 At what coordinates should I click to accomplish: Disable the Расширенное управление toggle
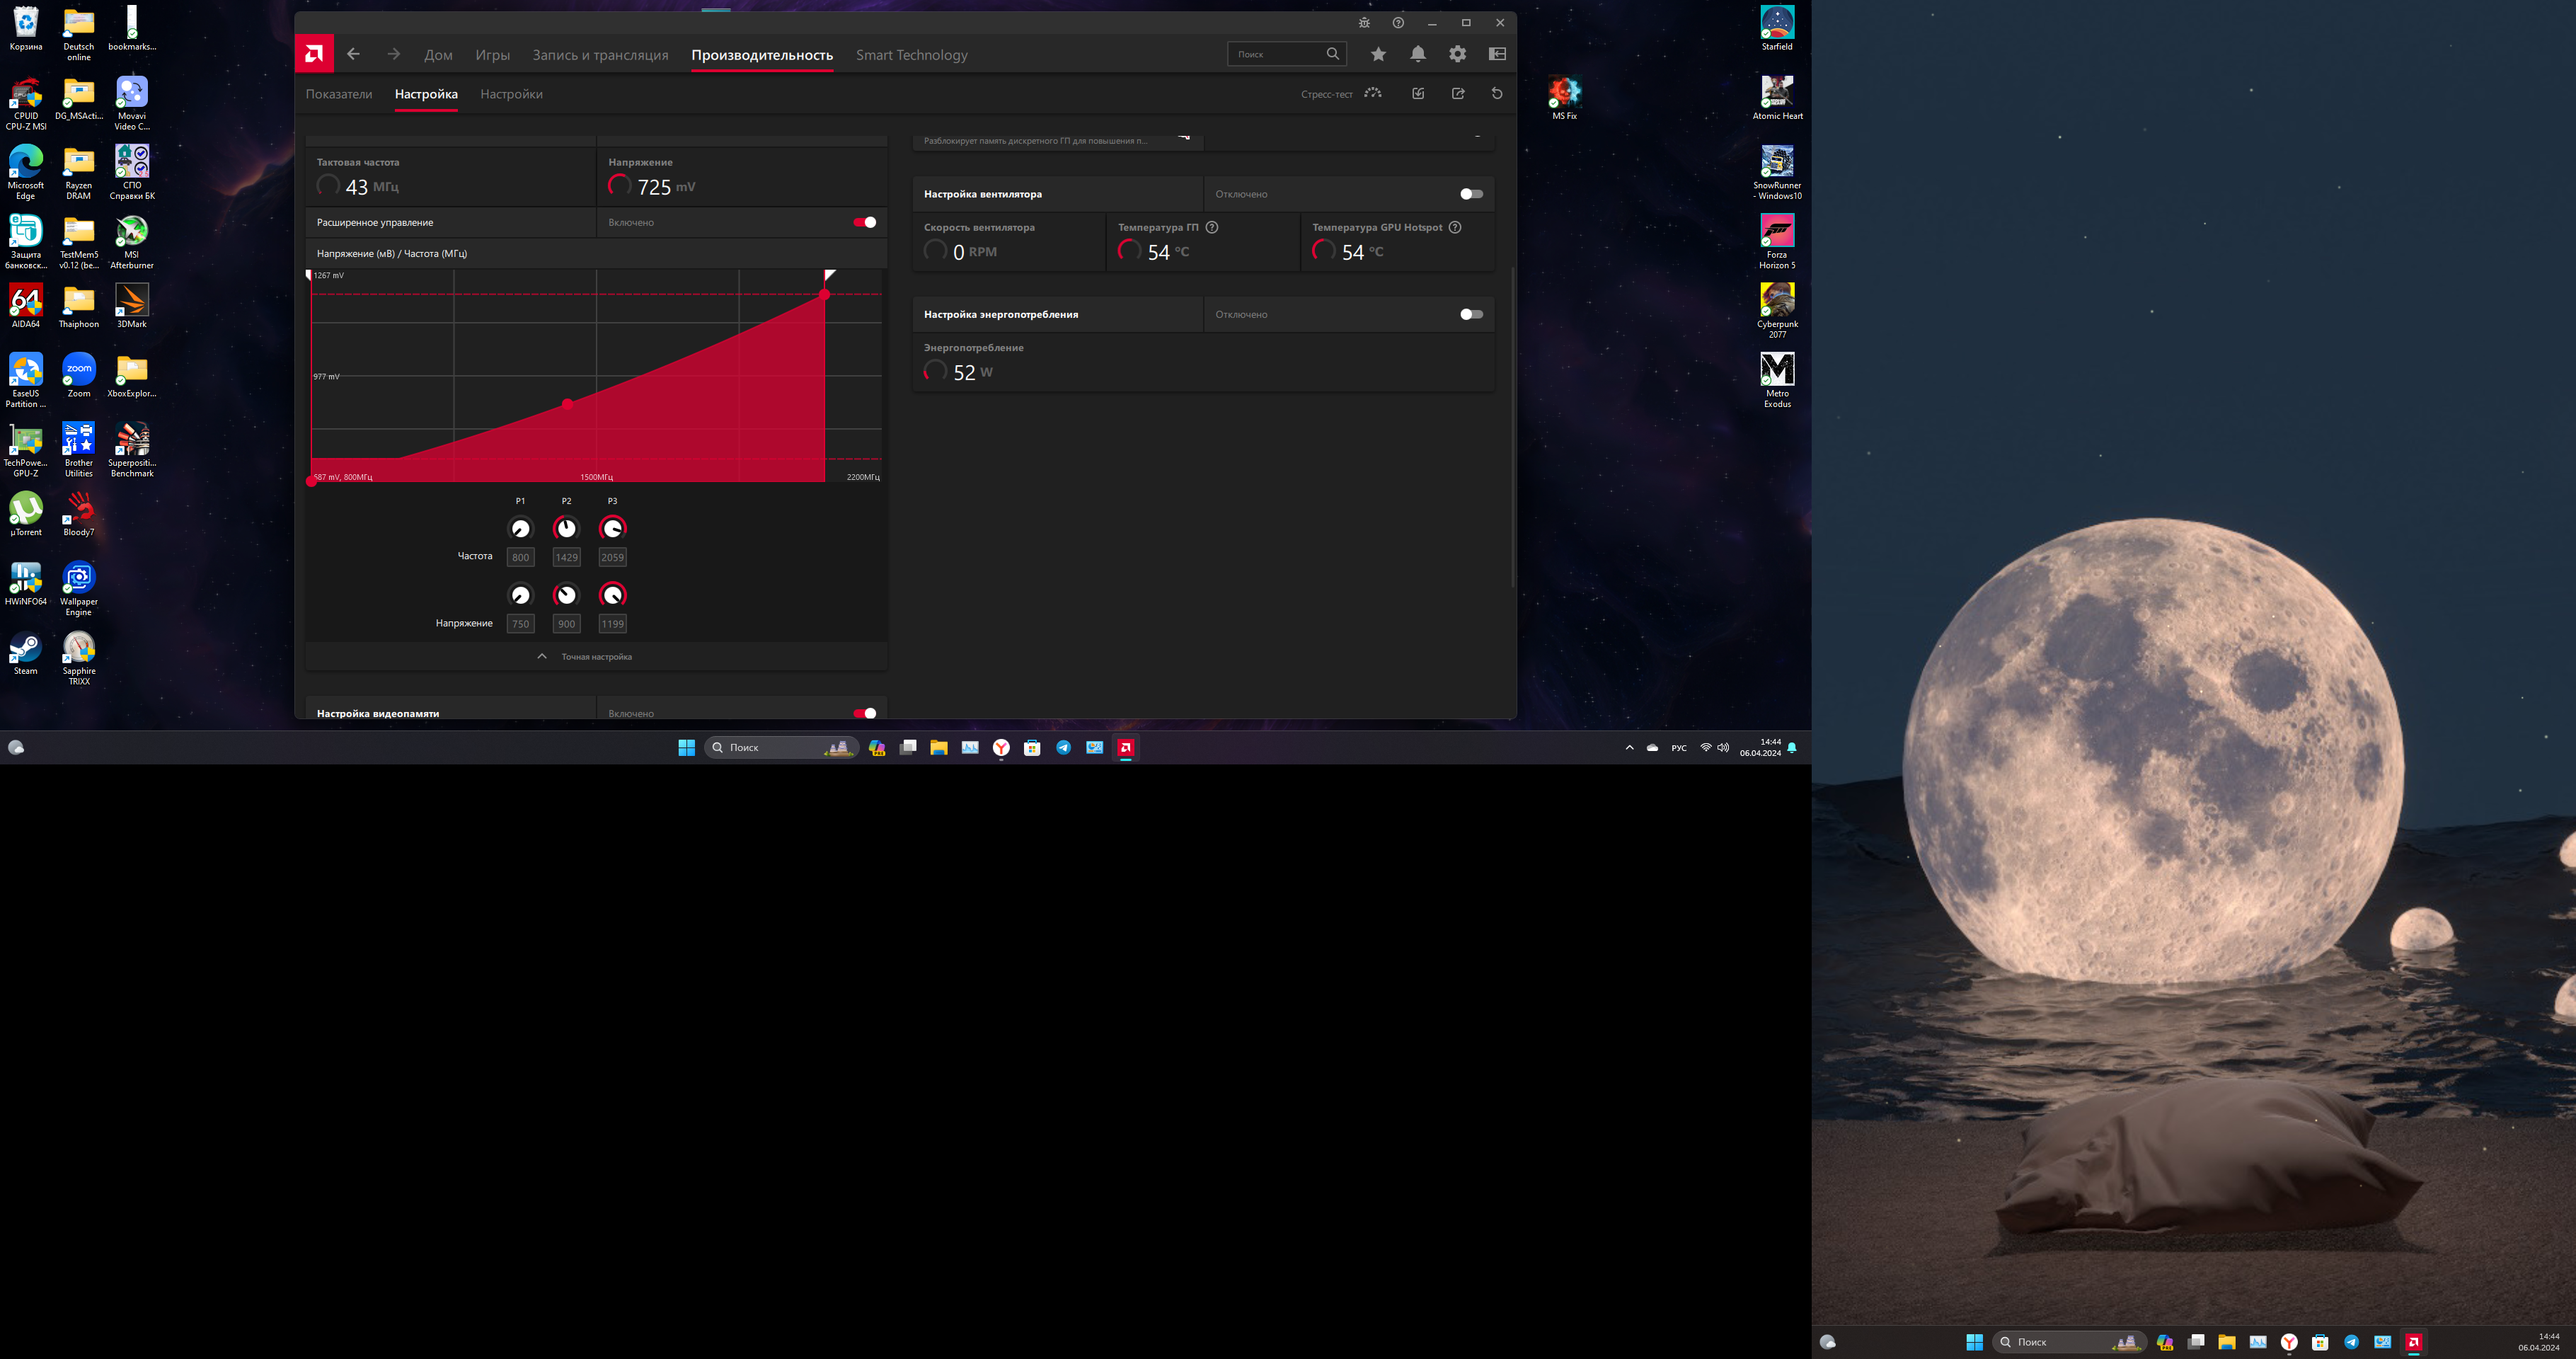[x=865, y=222]
